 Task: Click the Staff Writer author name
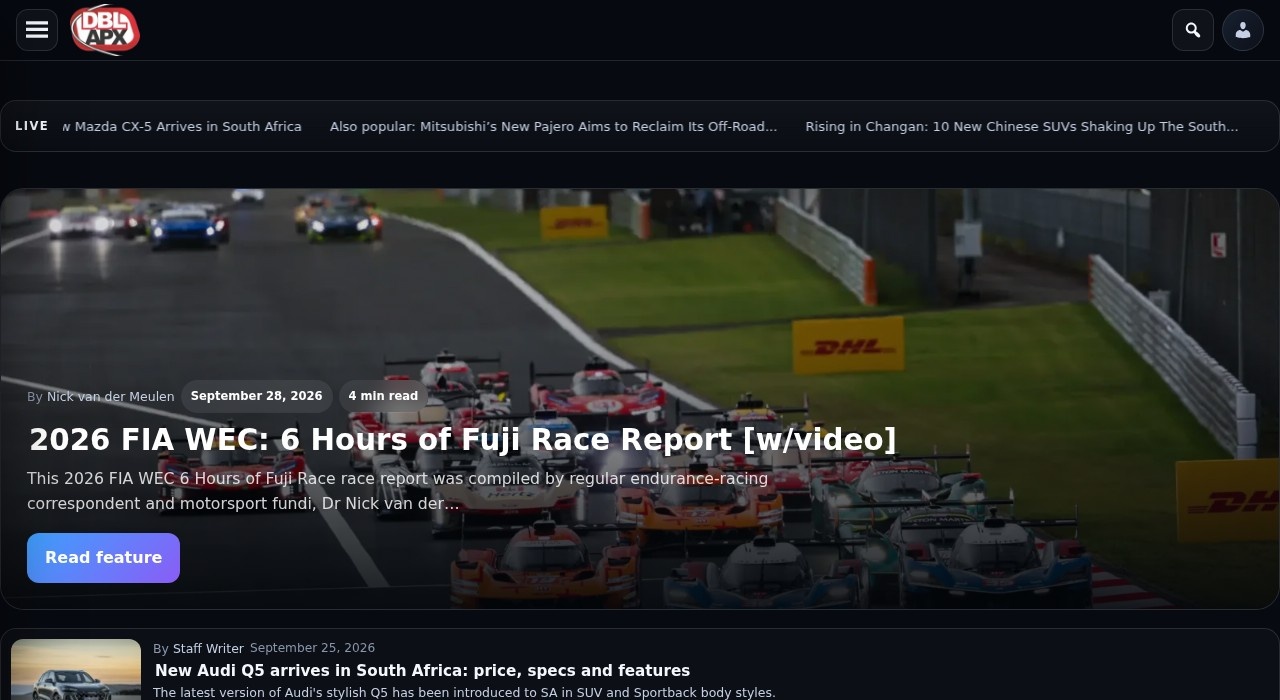point(208,649)
